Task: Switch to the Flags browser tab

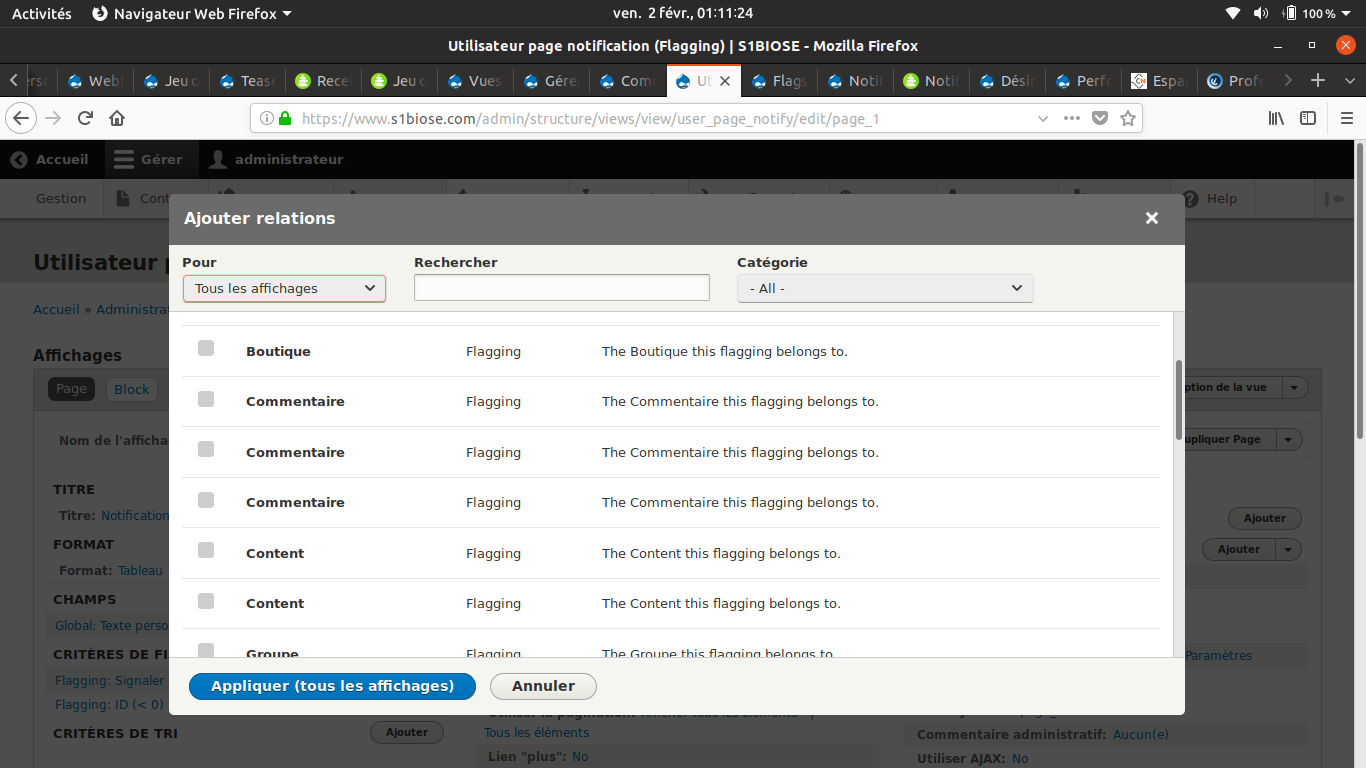Action: pos(778,82)
